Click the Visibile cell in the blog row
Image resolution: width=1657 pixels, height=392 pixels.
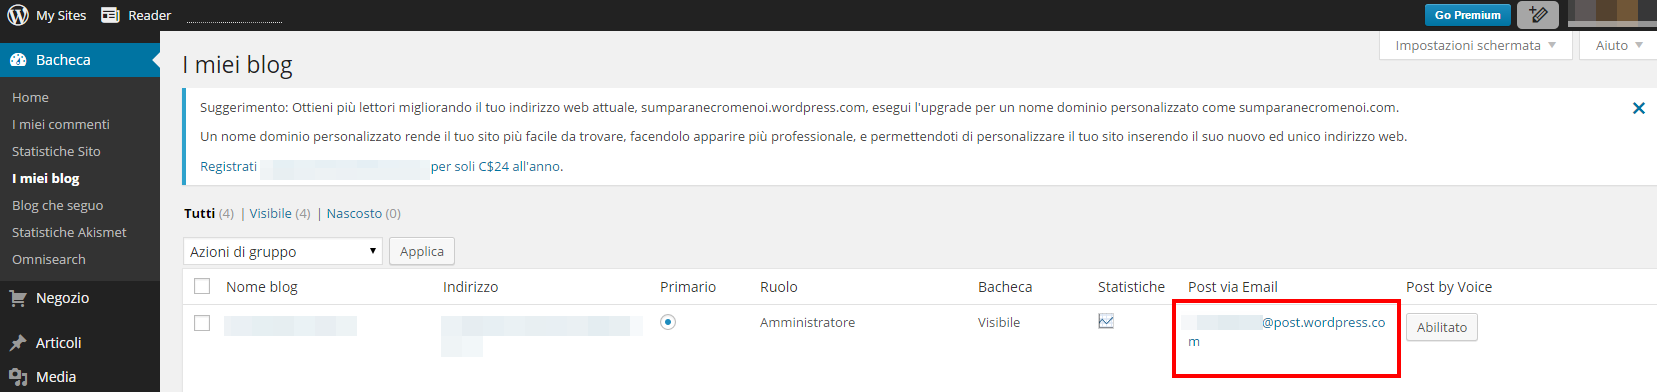(999, 322)
